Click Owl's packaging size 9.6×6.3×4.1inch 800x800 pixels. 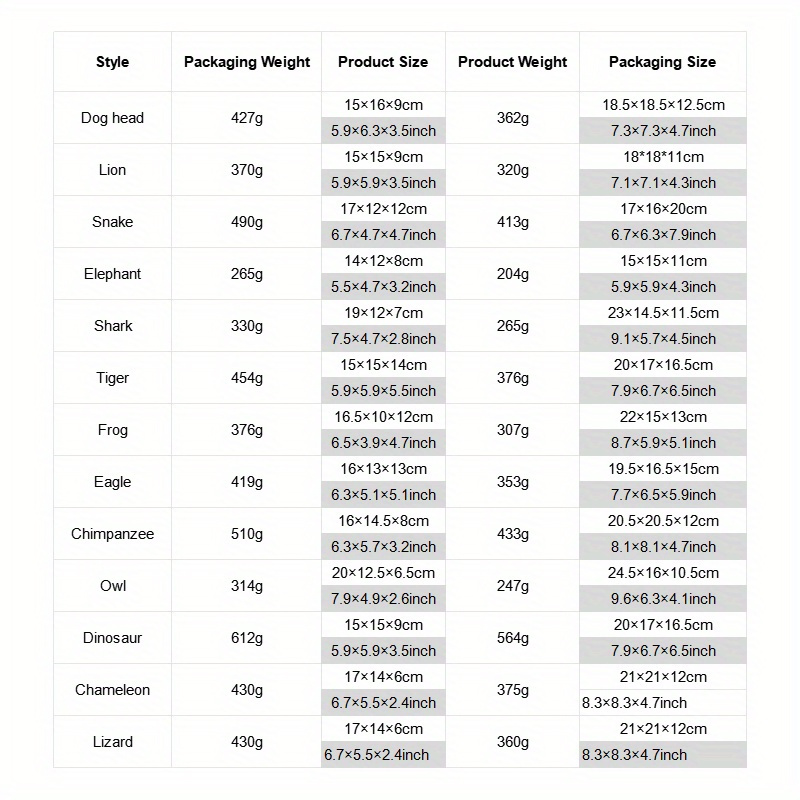point(662,599)
